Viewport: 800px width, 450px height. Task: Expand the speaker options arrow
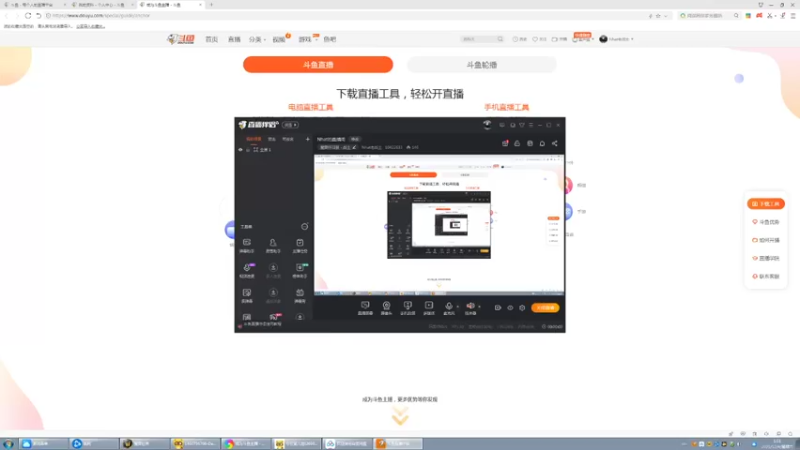479,307
